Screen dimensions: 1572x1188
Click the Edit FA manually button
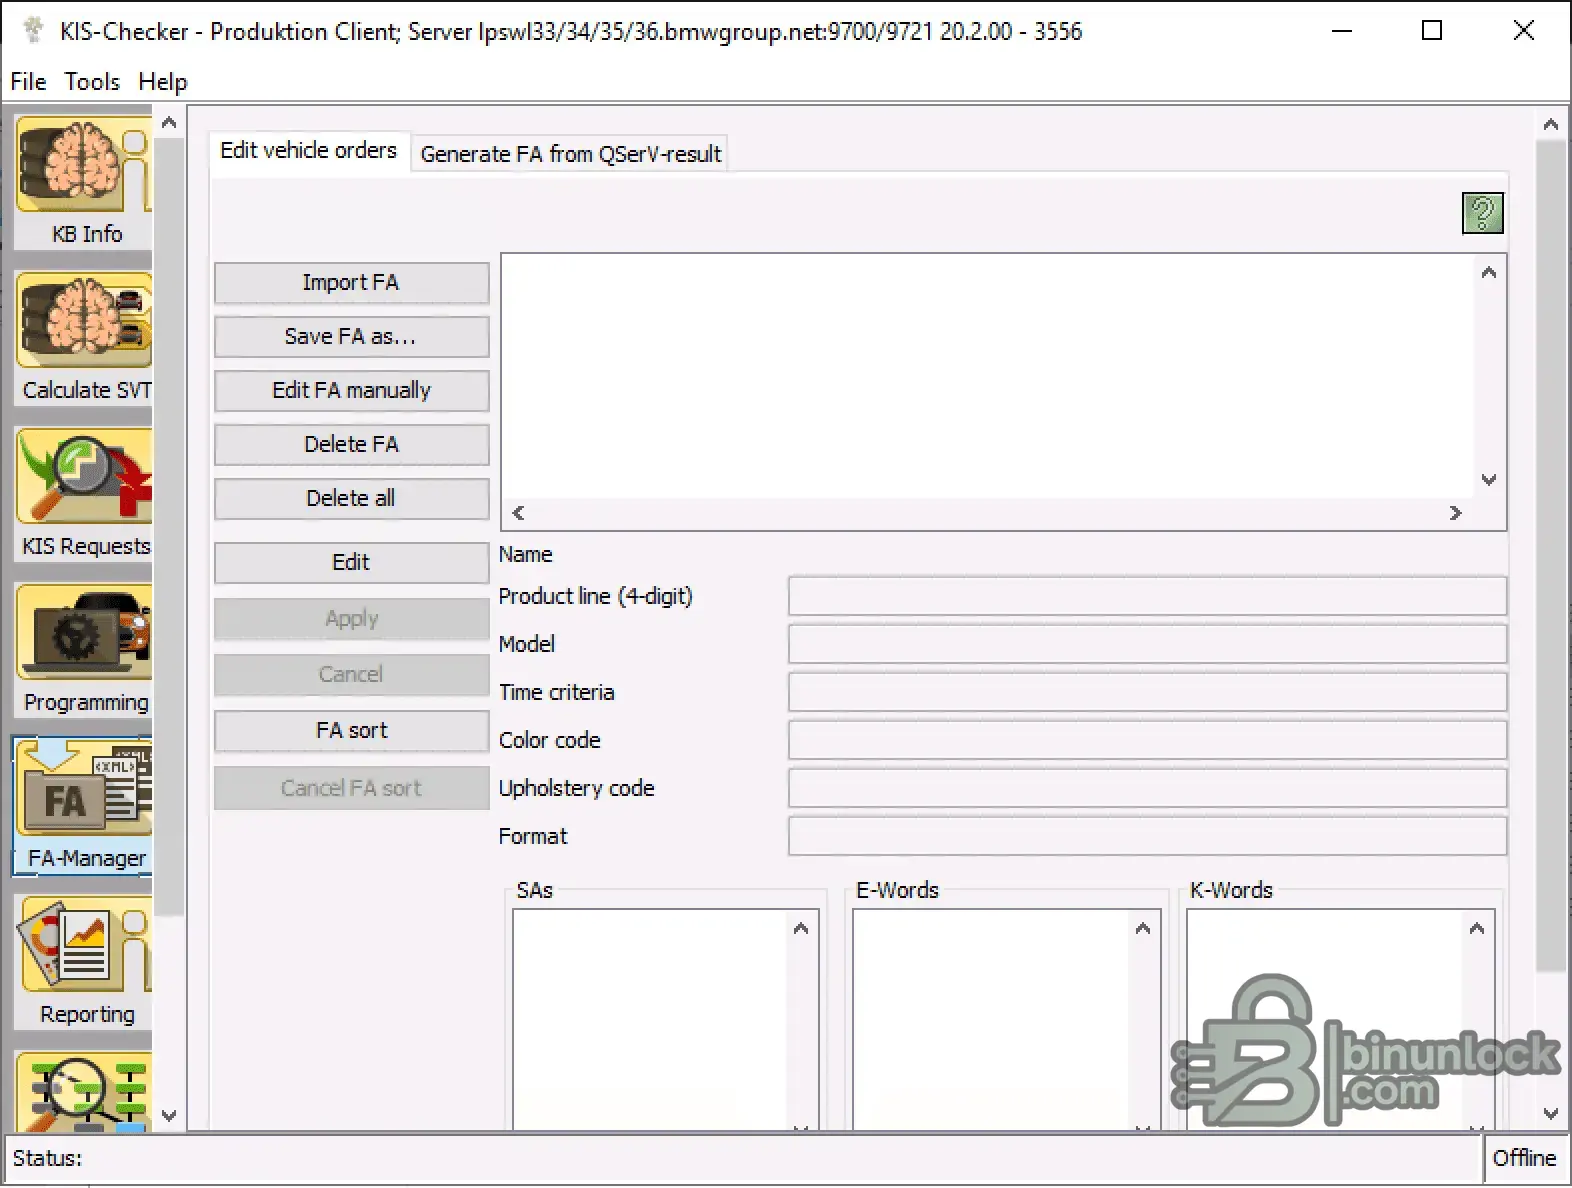[351, 391]
